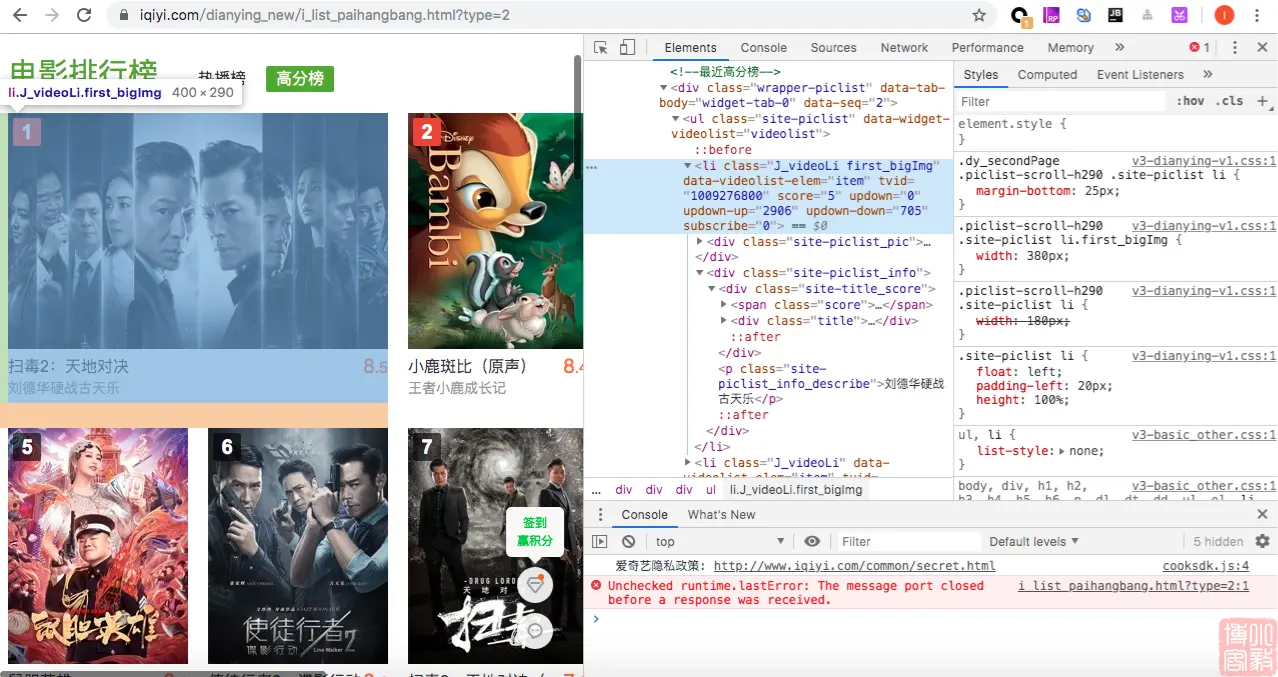Select the ul breadcrumb in Elements
Screen dimensions: 1278x677
711,490
